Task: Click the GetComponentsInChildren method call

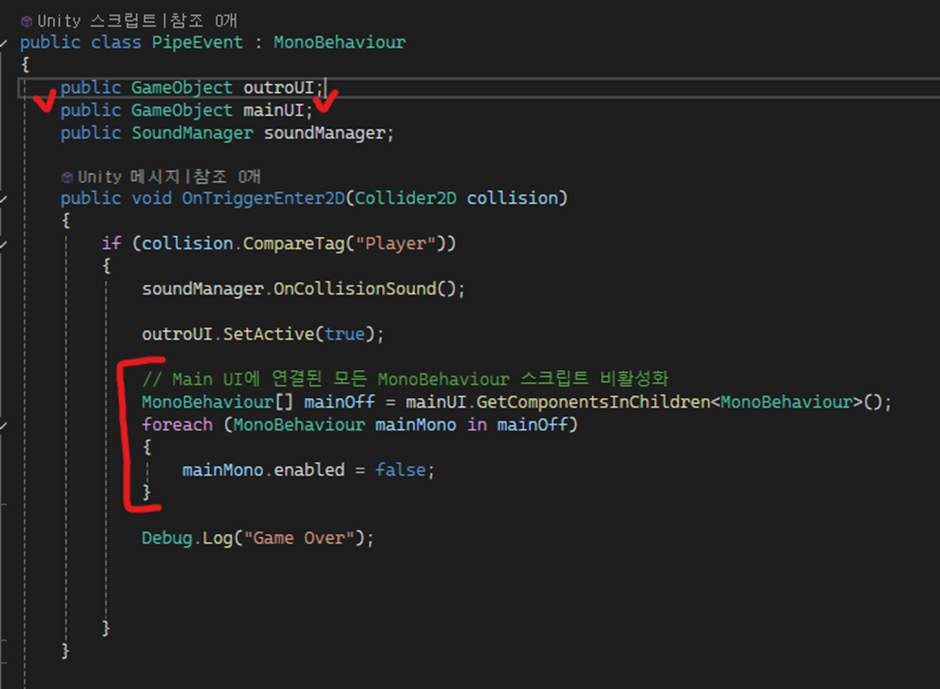Action: (x=593, y=402)
